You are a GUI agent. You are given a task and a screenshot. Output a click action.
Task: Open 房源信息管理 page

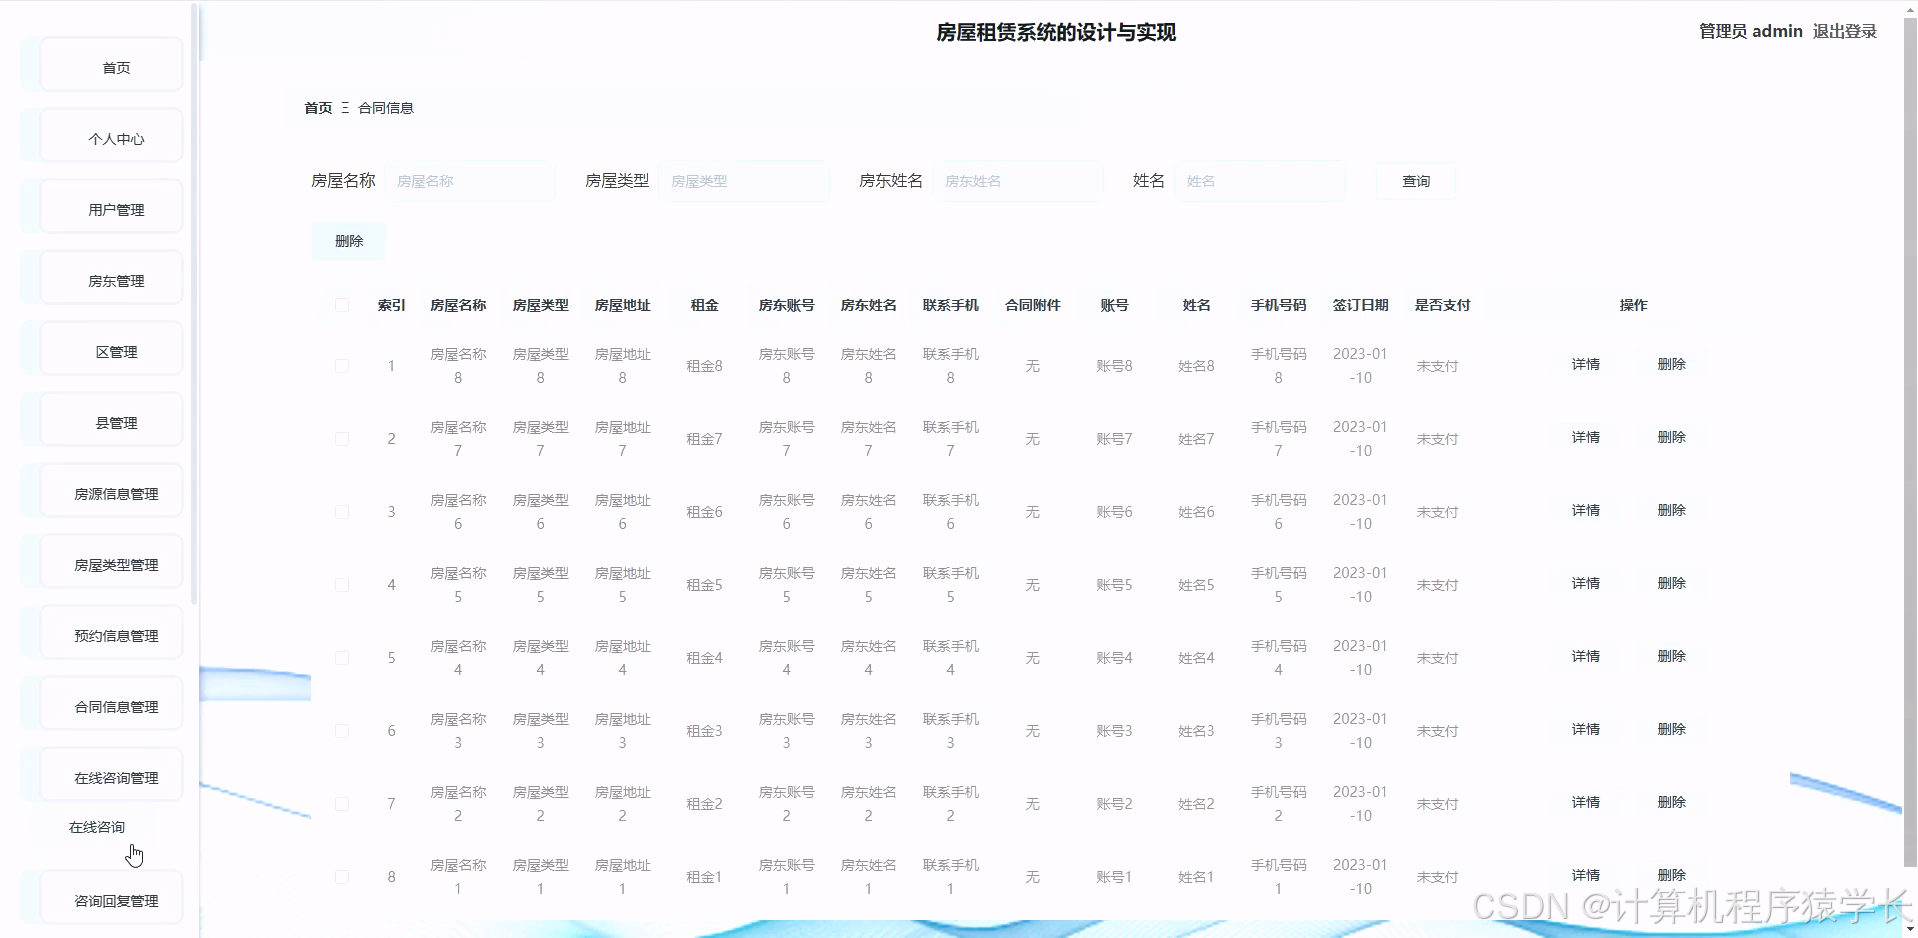112,490
